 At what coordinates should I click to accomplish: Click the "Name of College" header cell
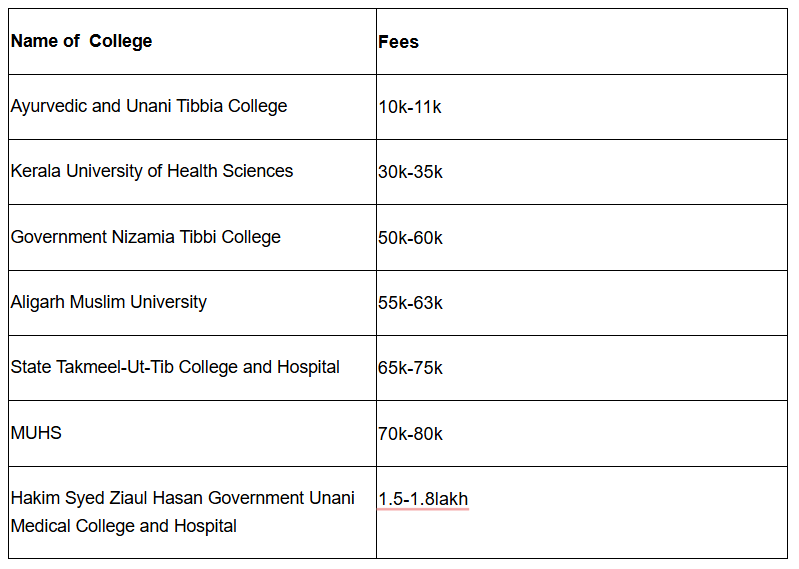point(82,41)
